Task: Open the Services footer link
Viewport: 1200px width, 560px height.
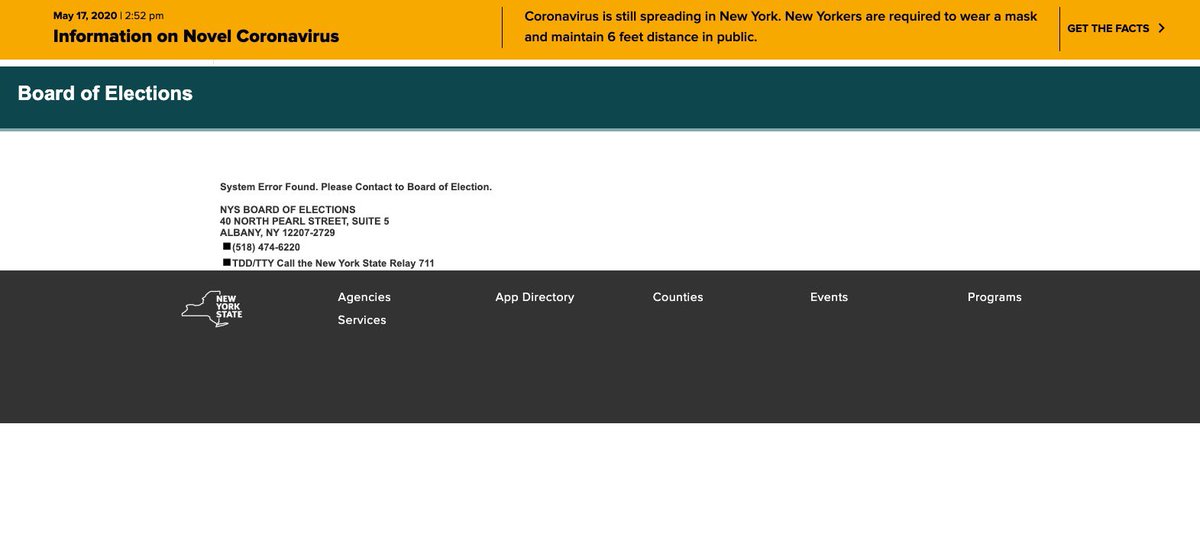Action: pyautogui.click(x=362, y=320)
